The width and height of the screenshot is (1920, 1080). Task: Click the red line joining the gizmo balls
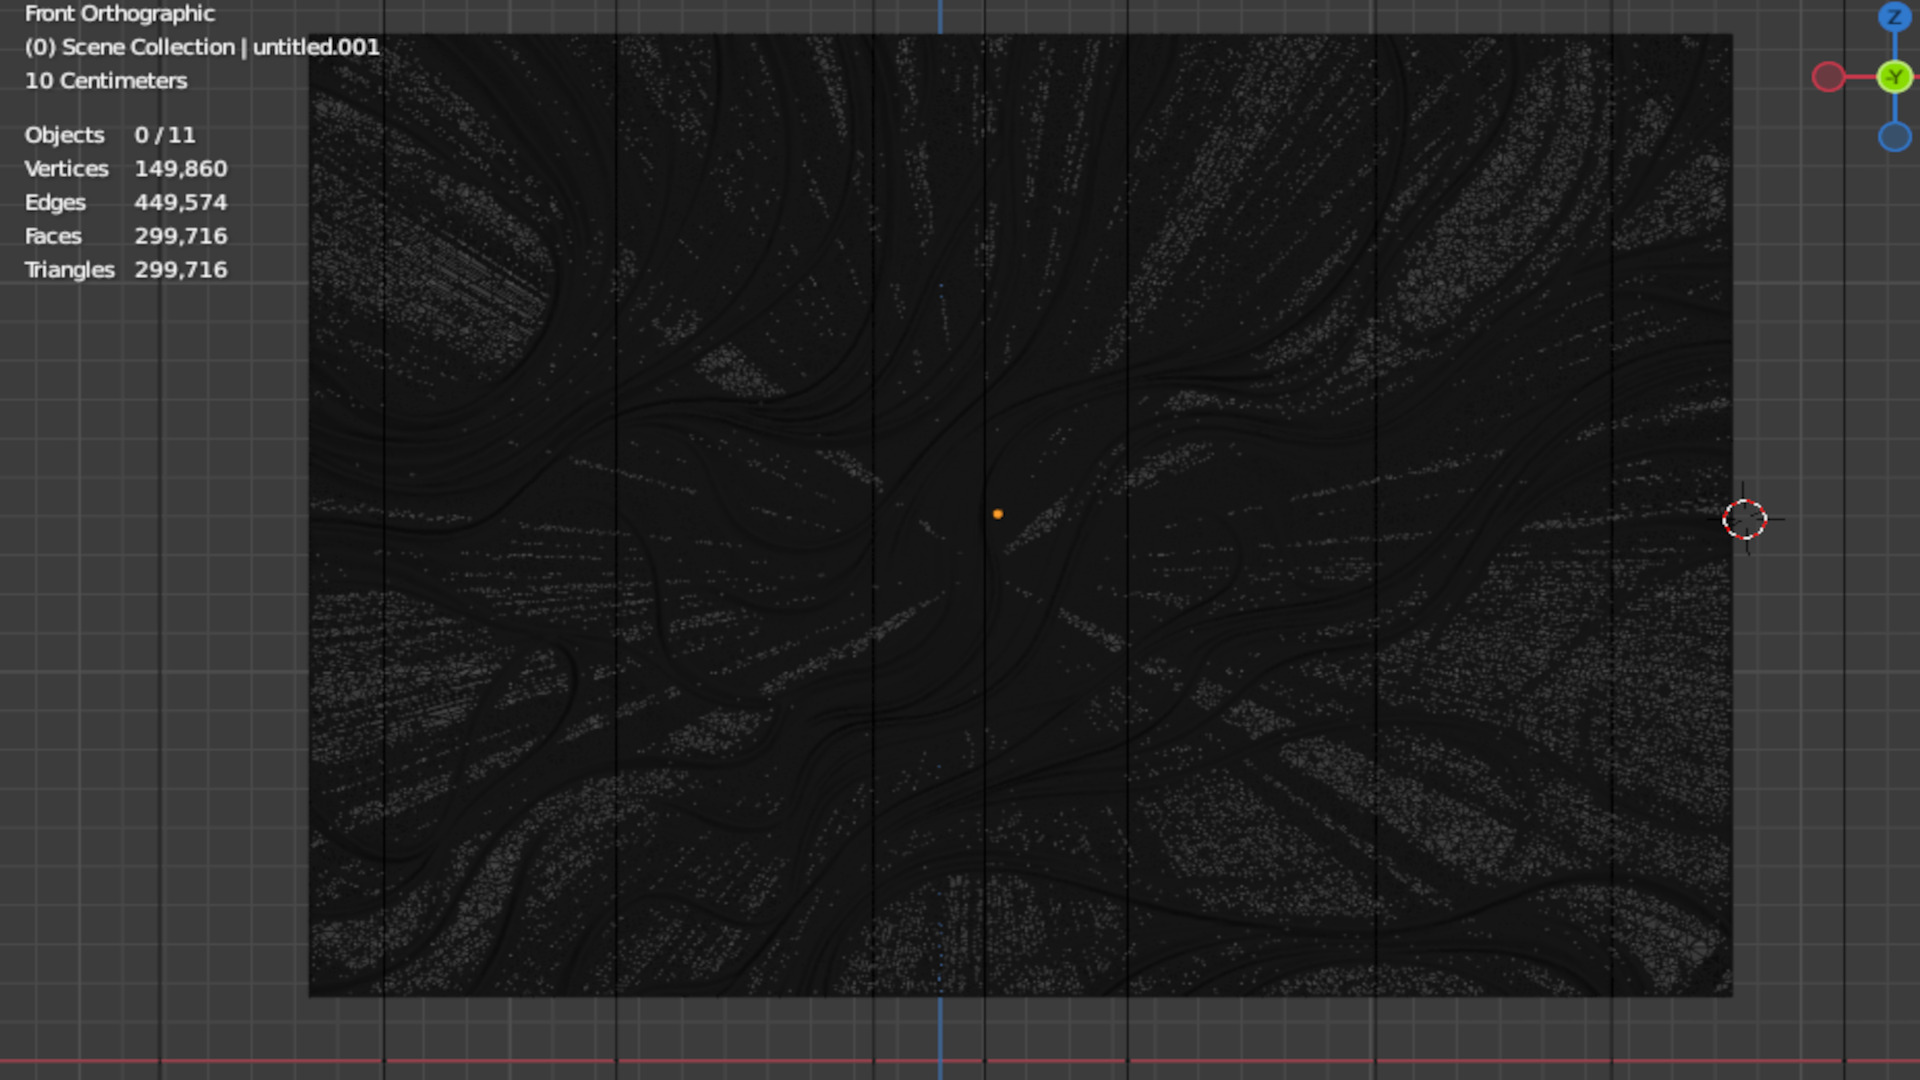click(x=1860, y=77)
